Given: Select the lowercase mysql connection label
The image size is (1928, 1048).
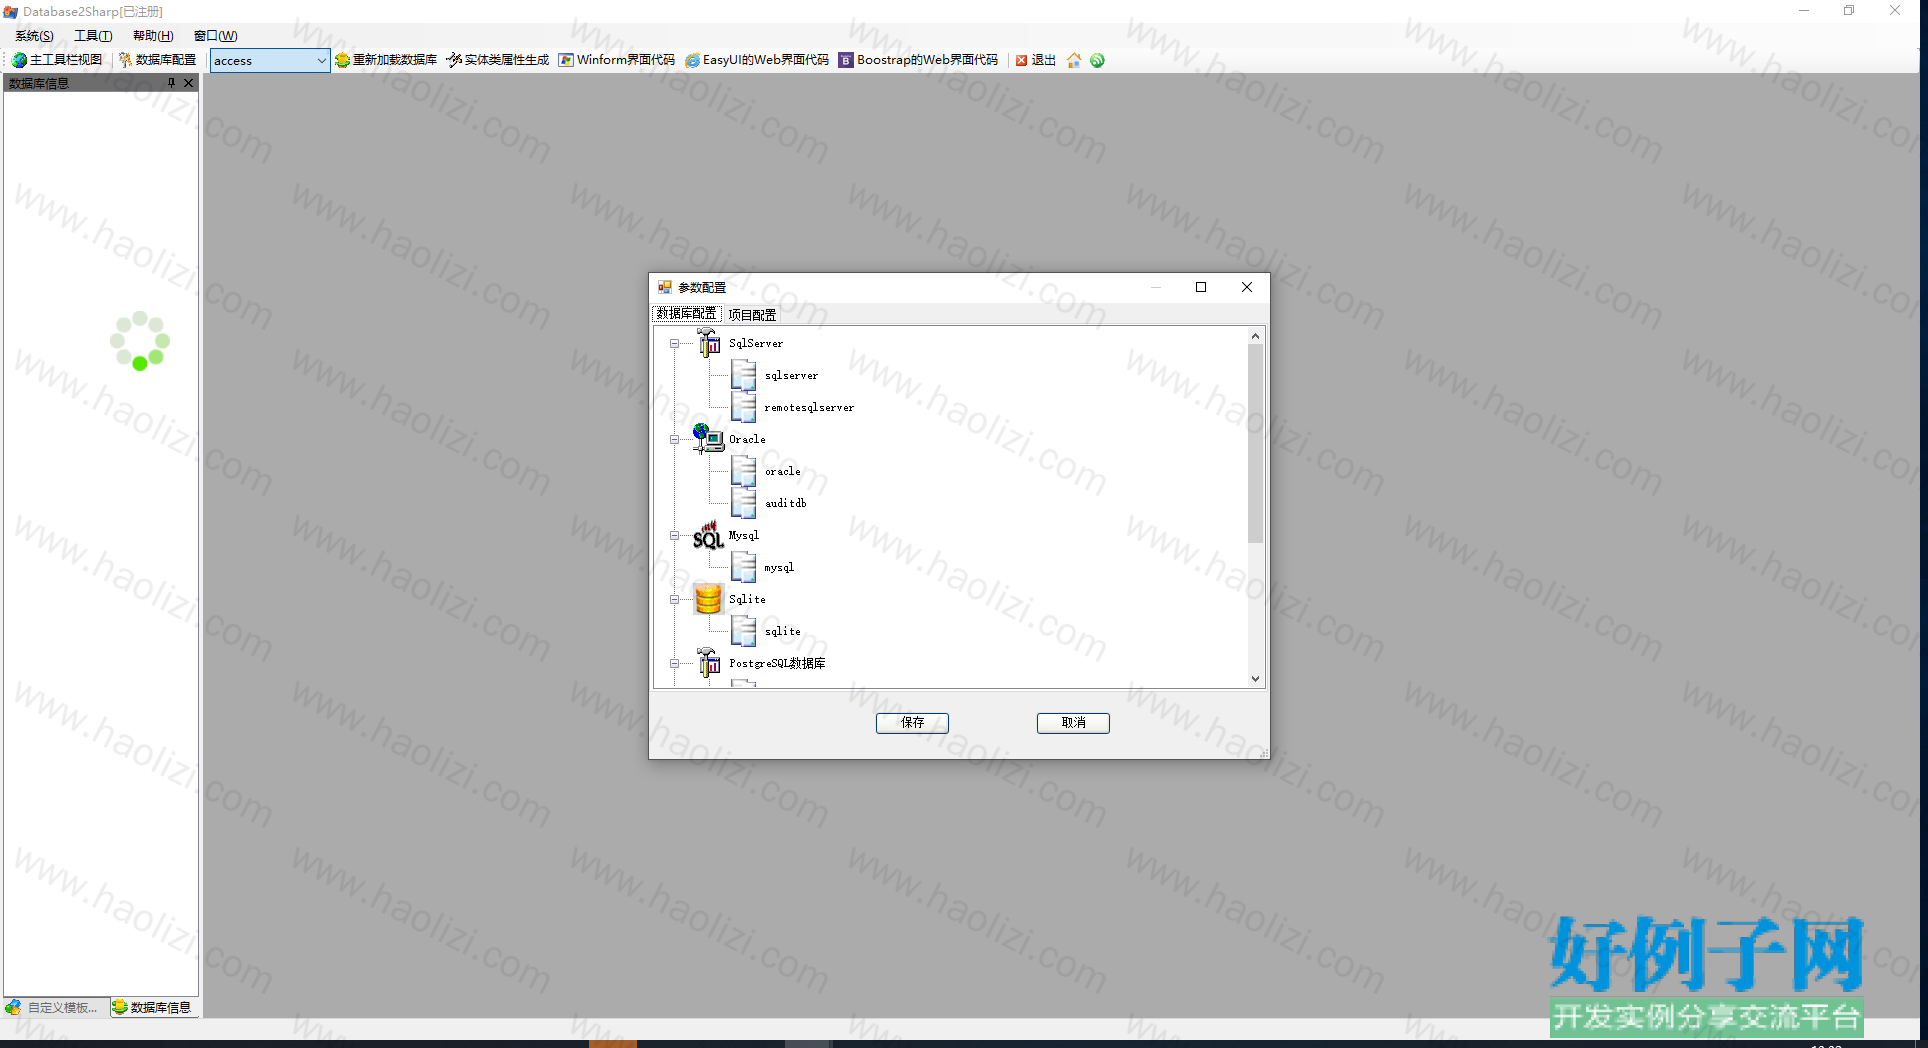Looking at the screenshot, I should 779,568.
